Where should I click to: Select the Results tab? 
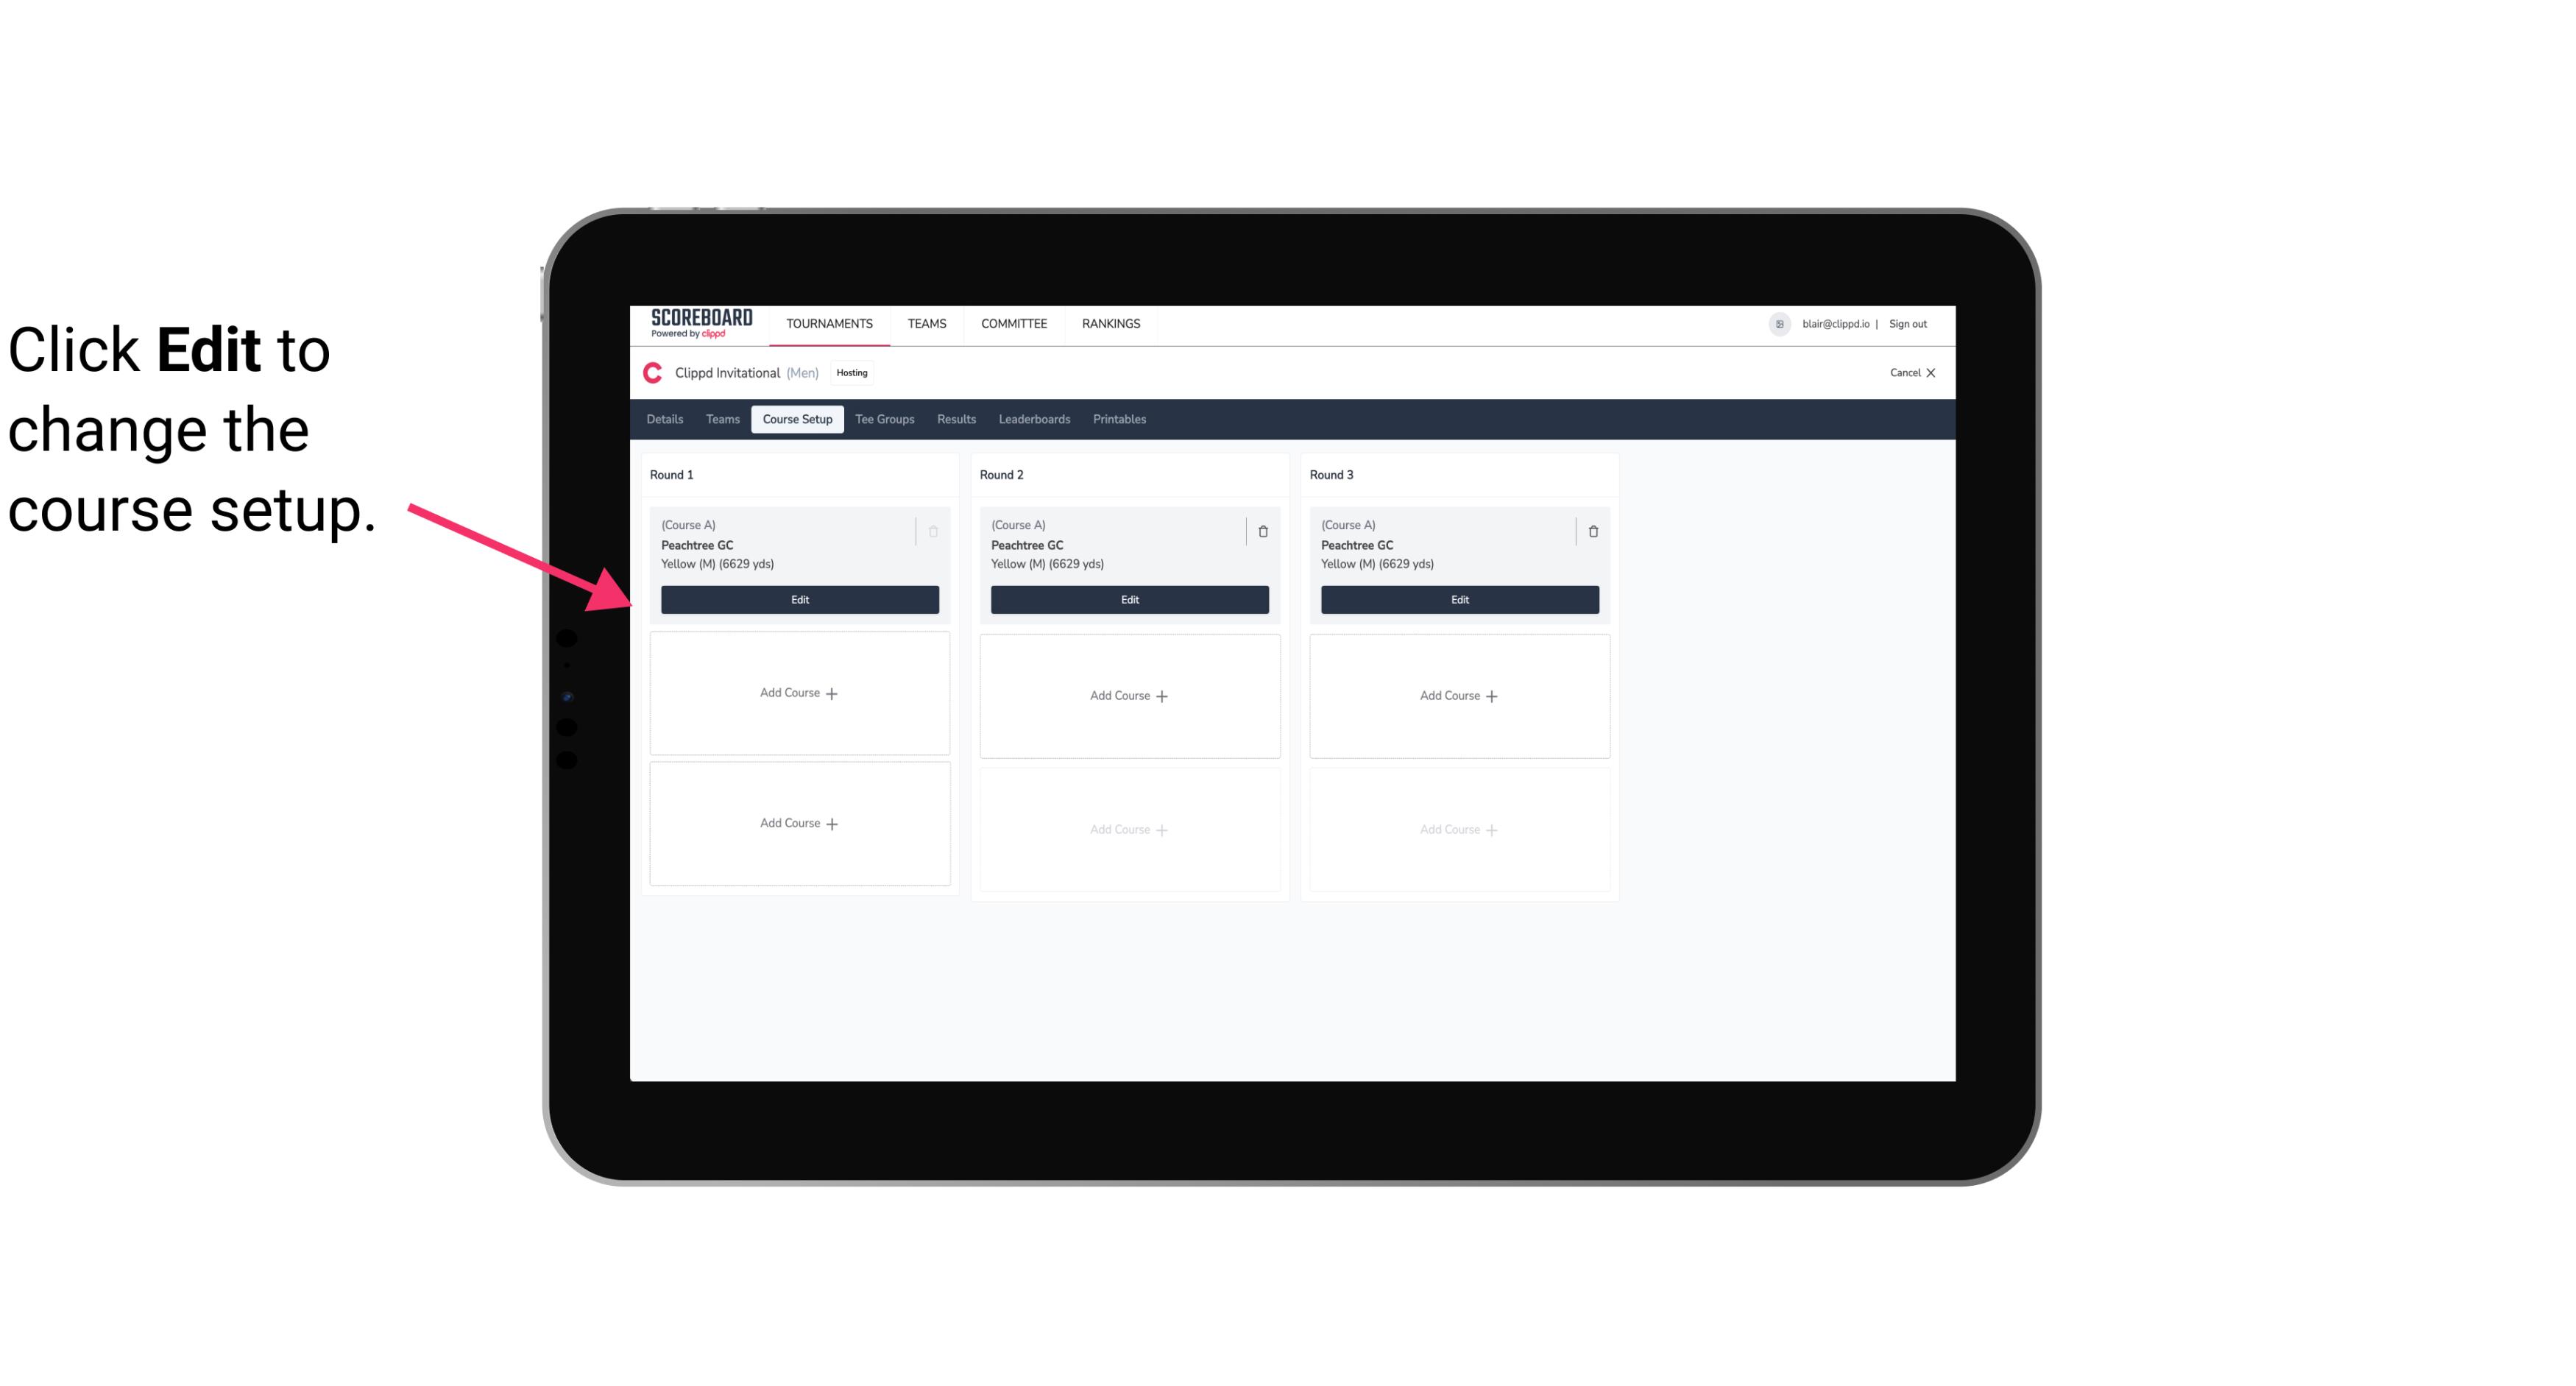pyautogui.click(x=957, y=420)
